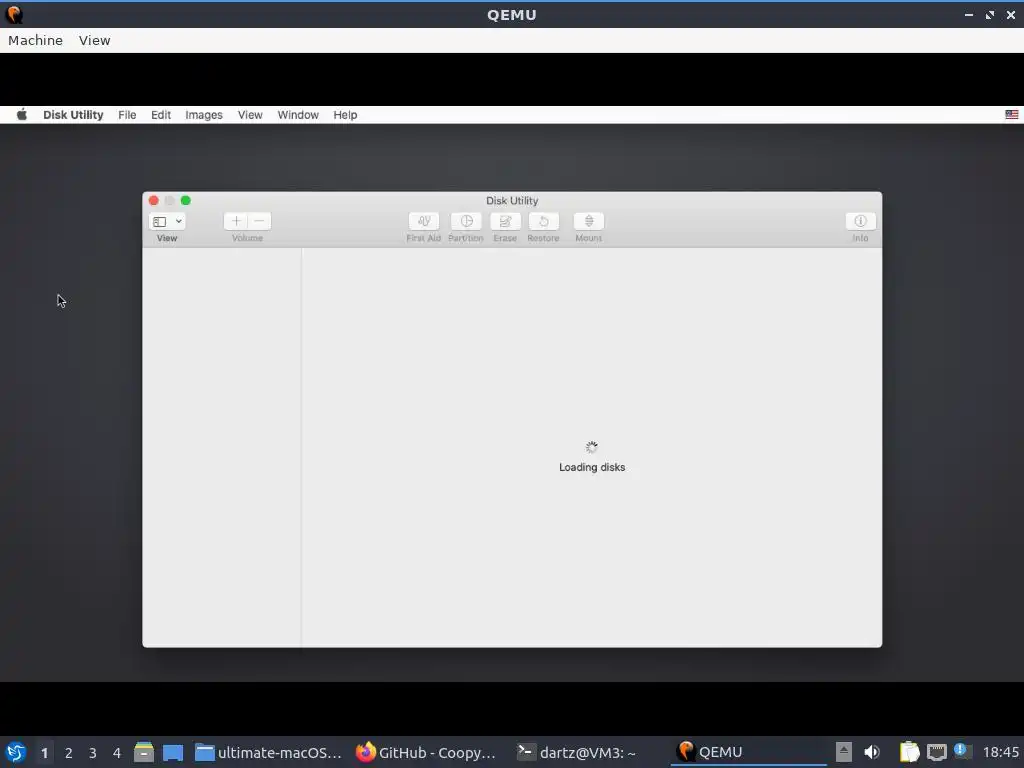Screen dimensions: 1024x768
Task: Click the QEMU title bar icon
Action: (x=14, y=14)
